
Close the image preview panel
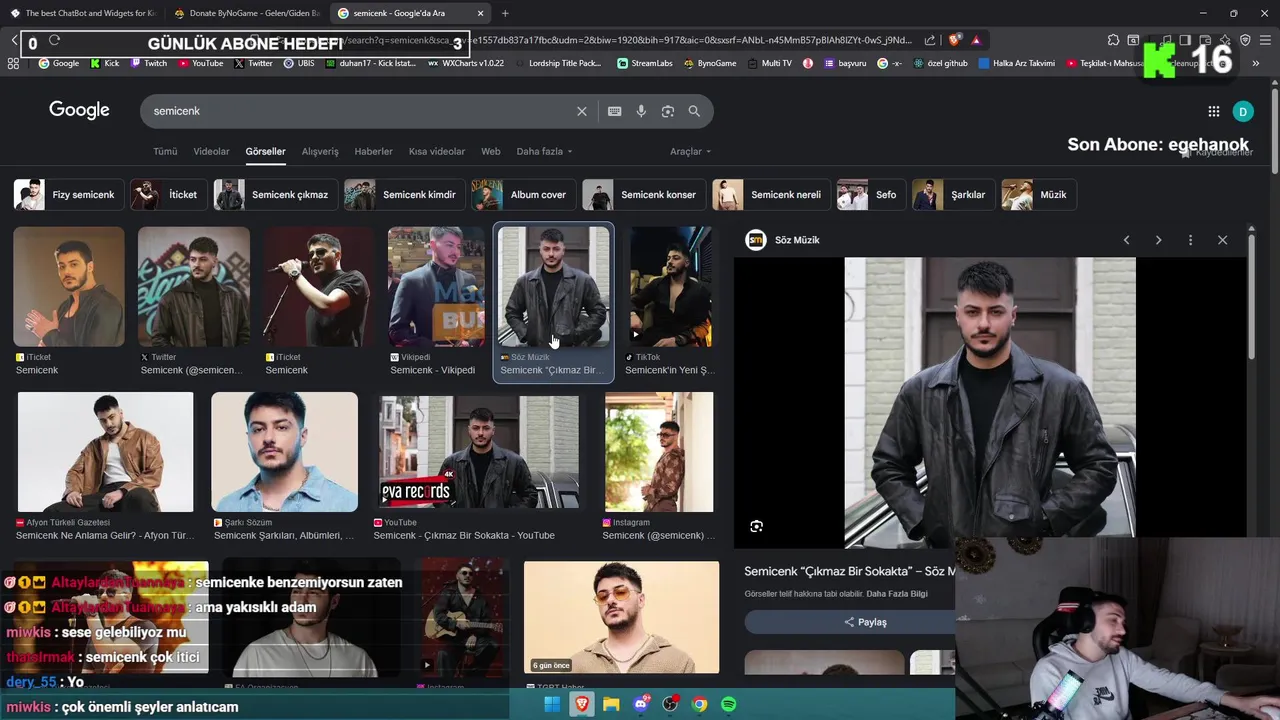point(1222,240)
